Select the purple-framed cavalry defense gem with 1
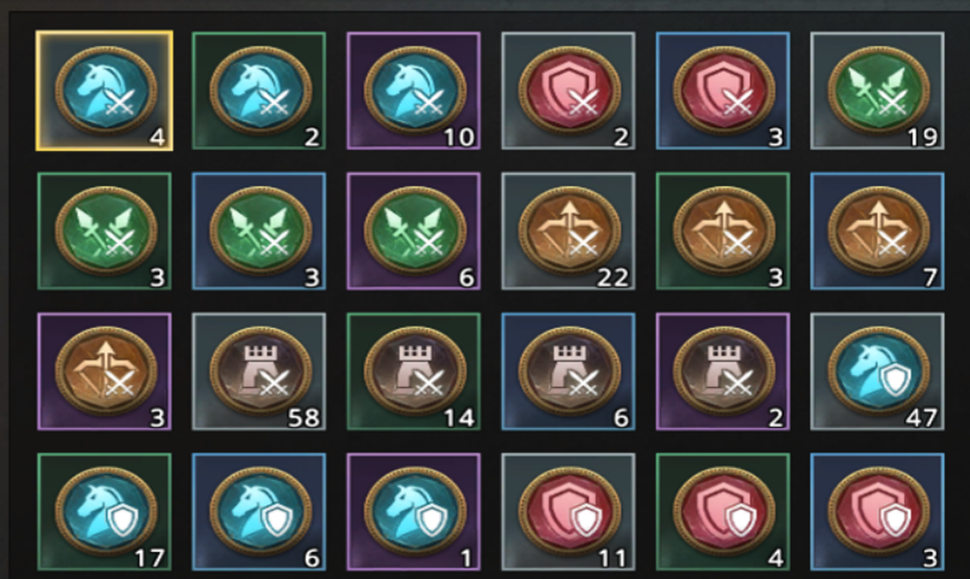This screenshot has height=579, width=970. [x=414, y=512]
